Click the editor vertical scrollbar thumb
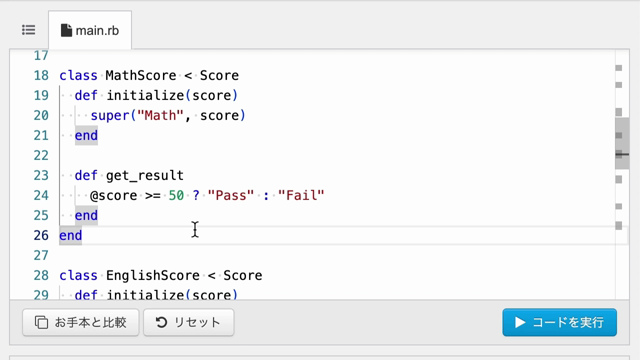 [622, 143]
